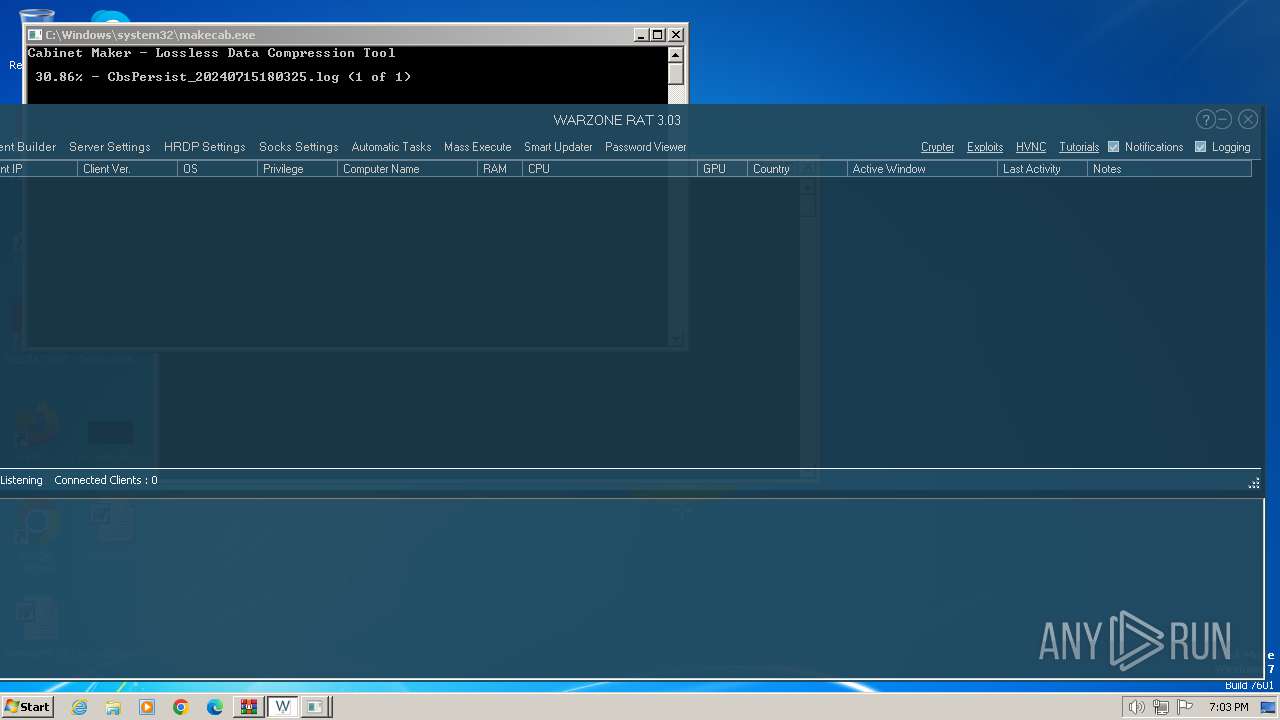The image size is (1280, 720).
Task: Sort by the Last Activity column header
Action: pyautogui.click(x=1042, y=169)
